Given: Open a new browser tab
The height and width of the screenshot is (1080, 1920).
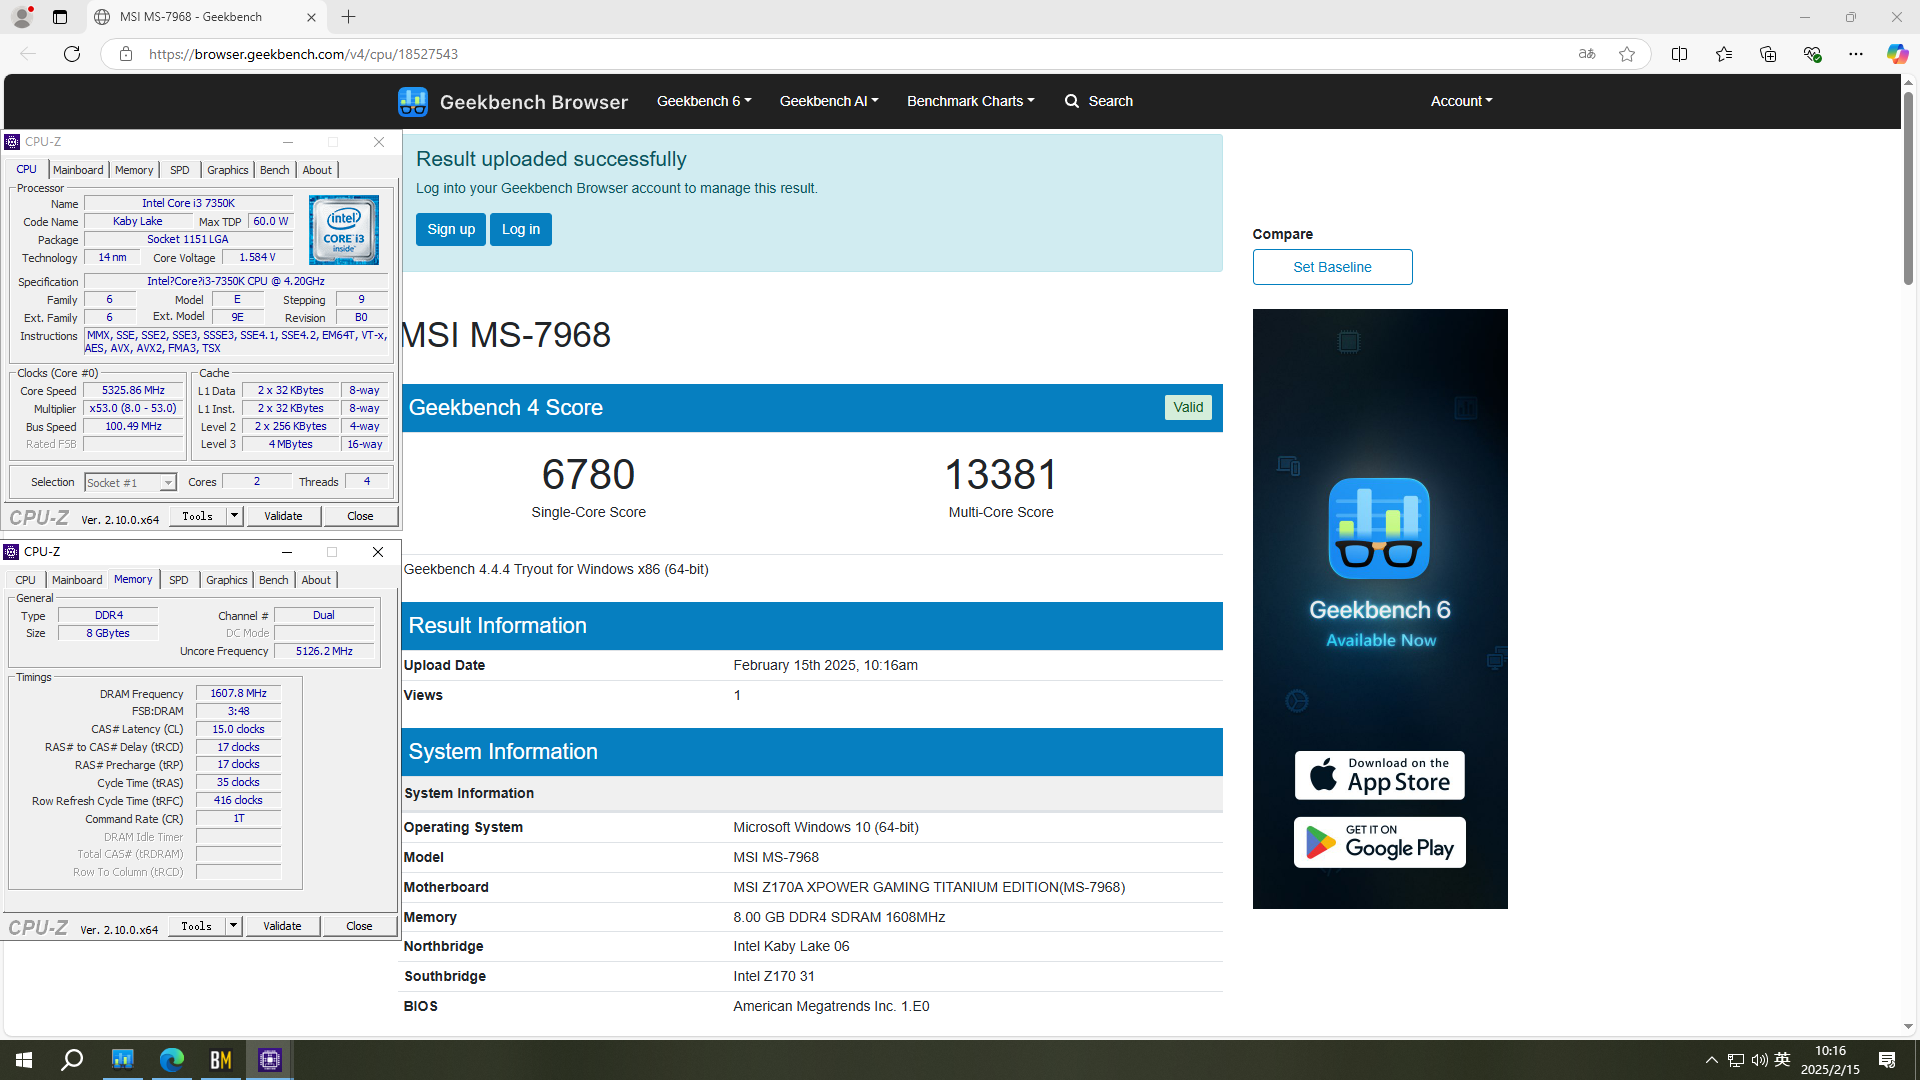Looking at the screenshot, I should pos(348,17).
